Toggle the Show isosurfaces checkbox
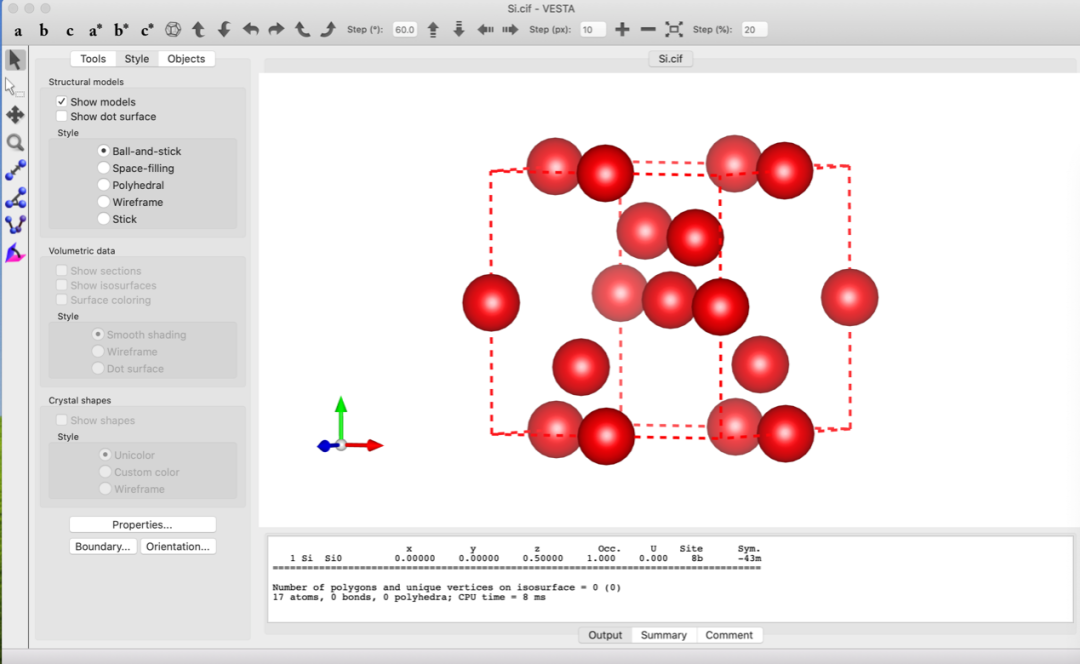Viewport: 1080px width, 664px height. [x=61, y=285]
